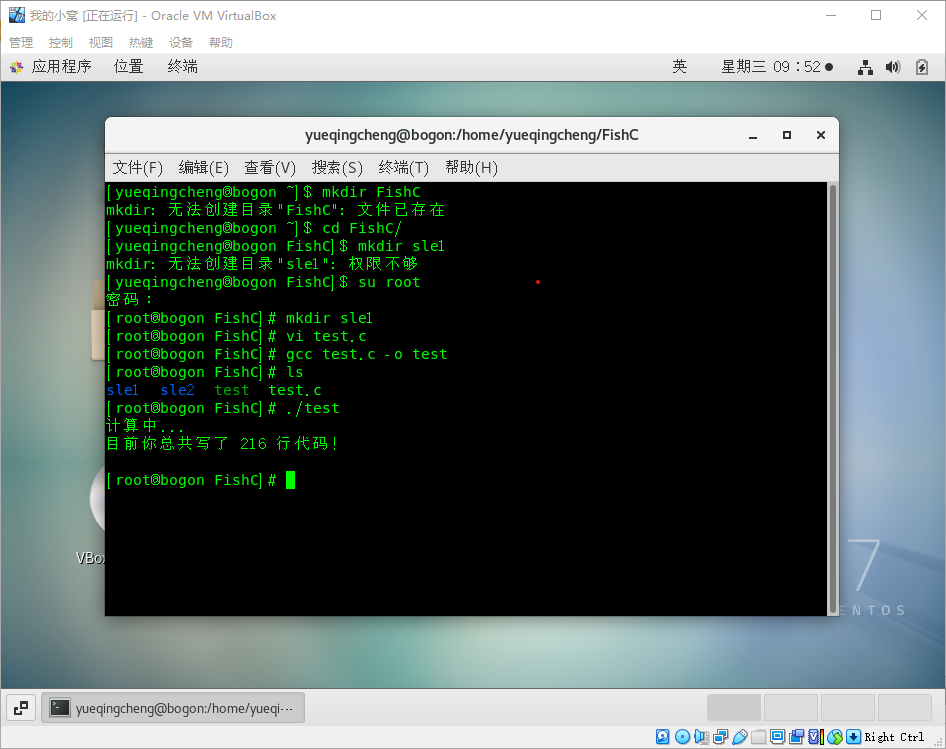Click the 密码： password prompt line
Image resolution: width=946 pixels, height=749 pixels.
[x=129, y=300]
